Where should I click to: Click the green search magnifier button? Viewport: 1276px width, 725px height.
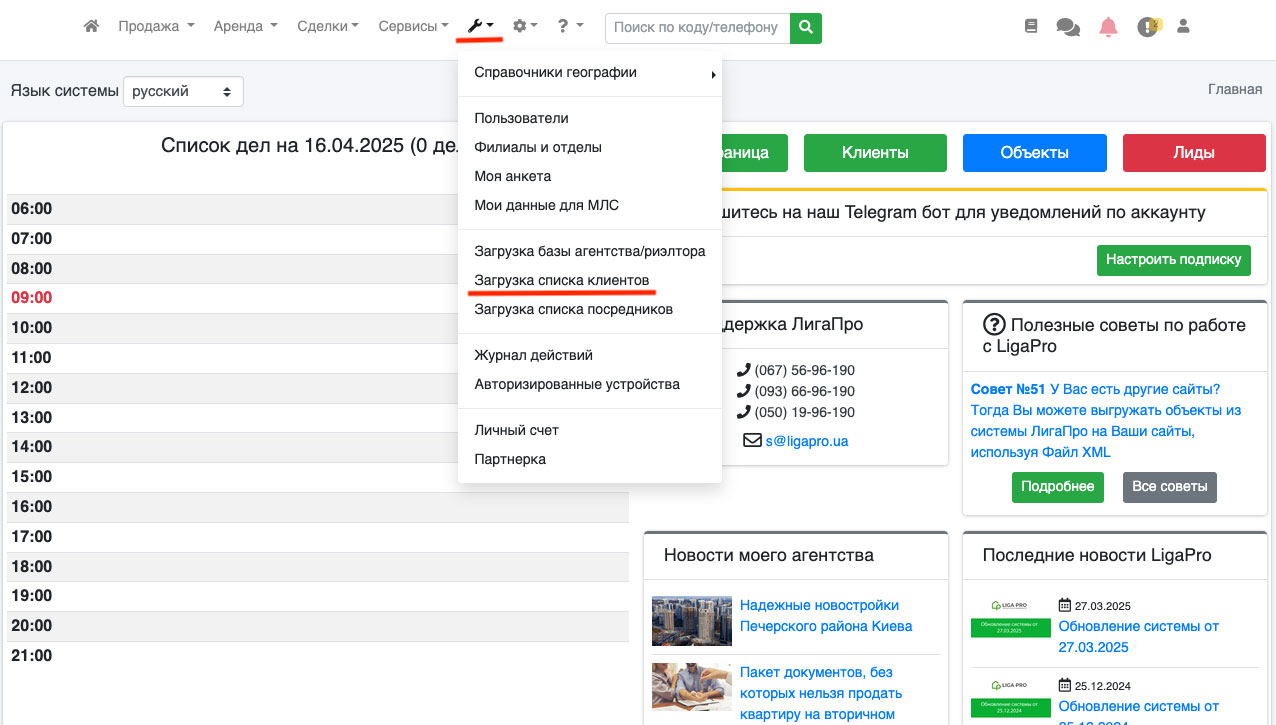coord(805,28)
